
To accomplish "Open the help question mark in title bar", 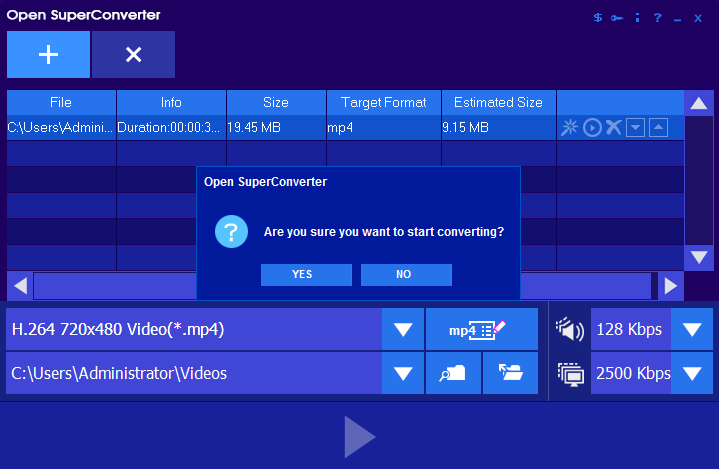I will click(657, 17).
